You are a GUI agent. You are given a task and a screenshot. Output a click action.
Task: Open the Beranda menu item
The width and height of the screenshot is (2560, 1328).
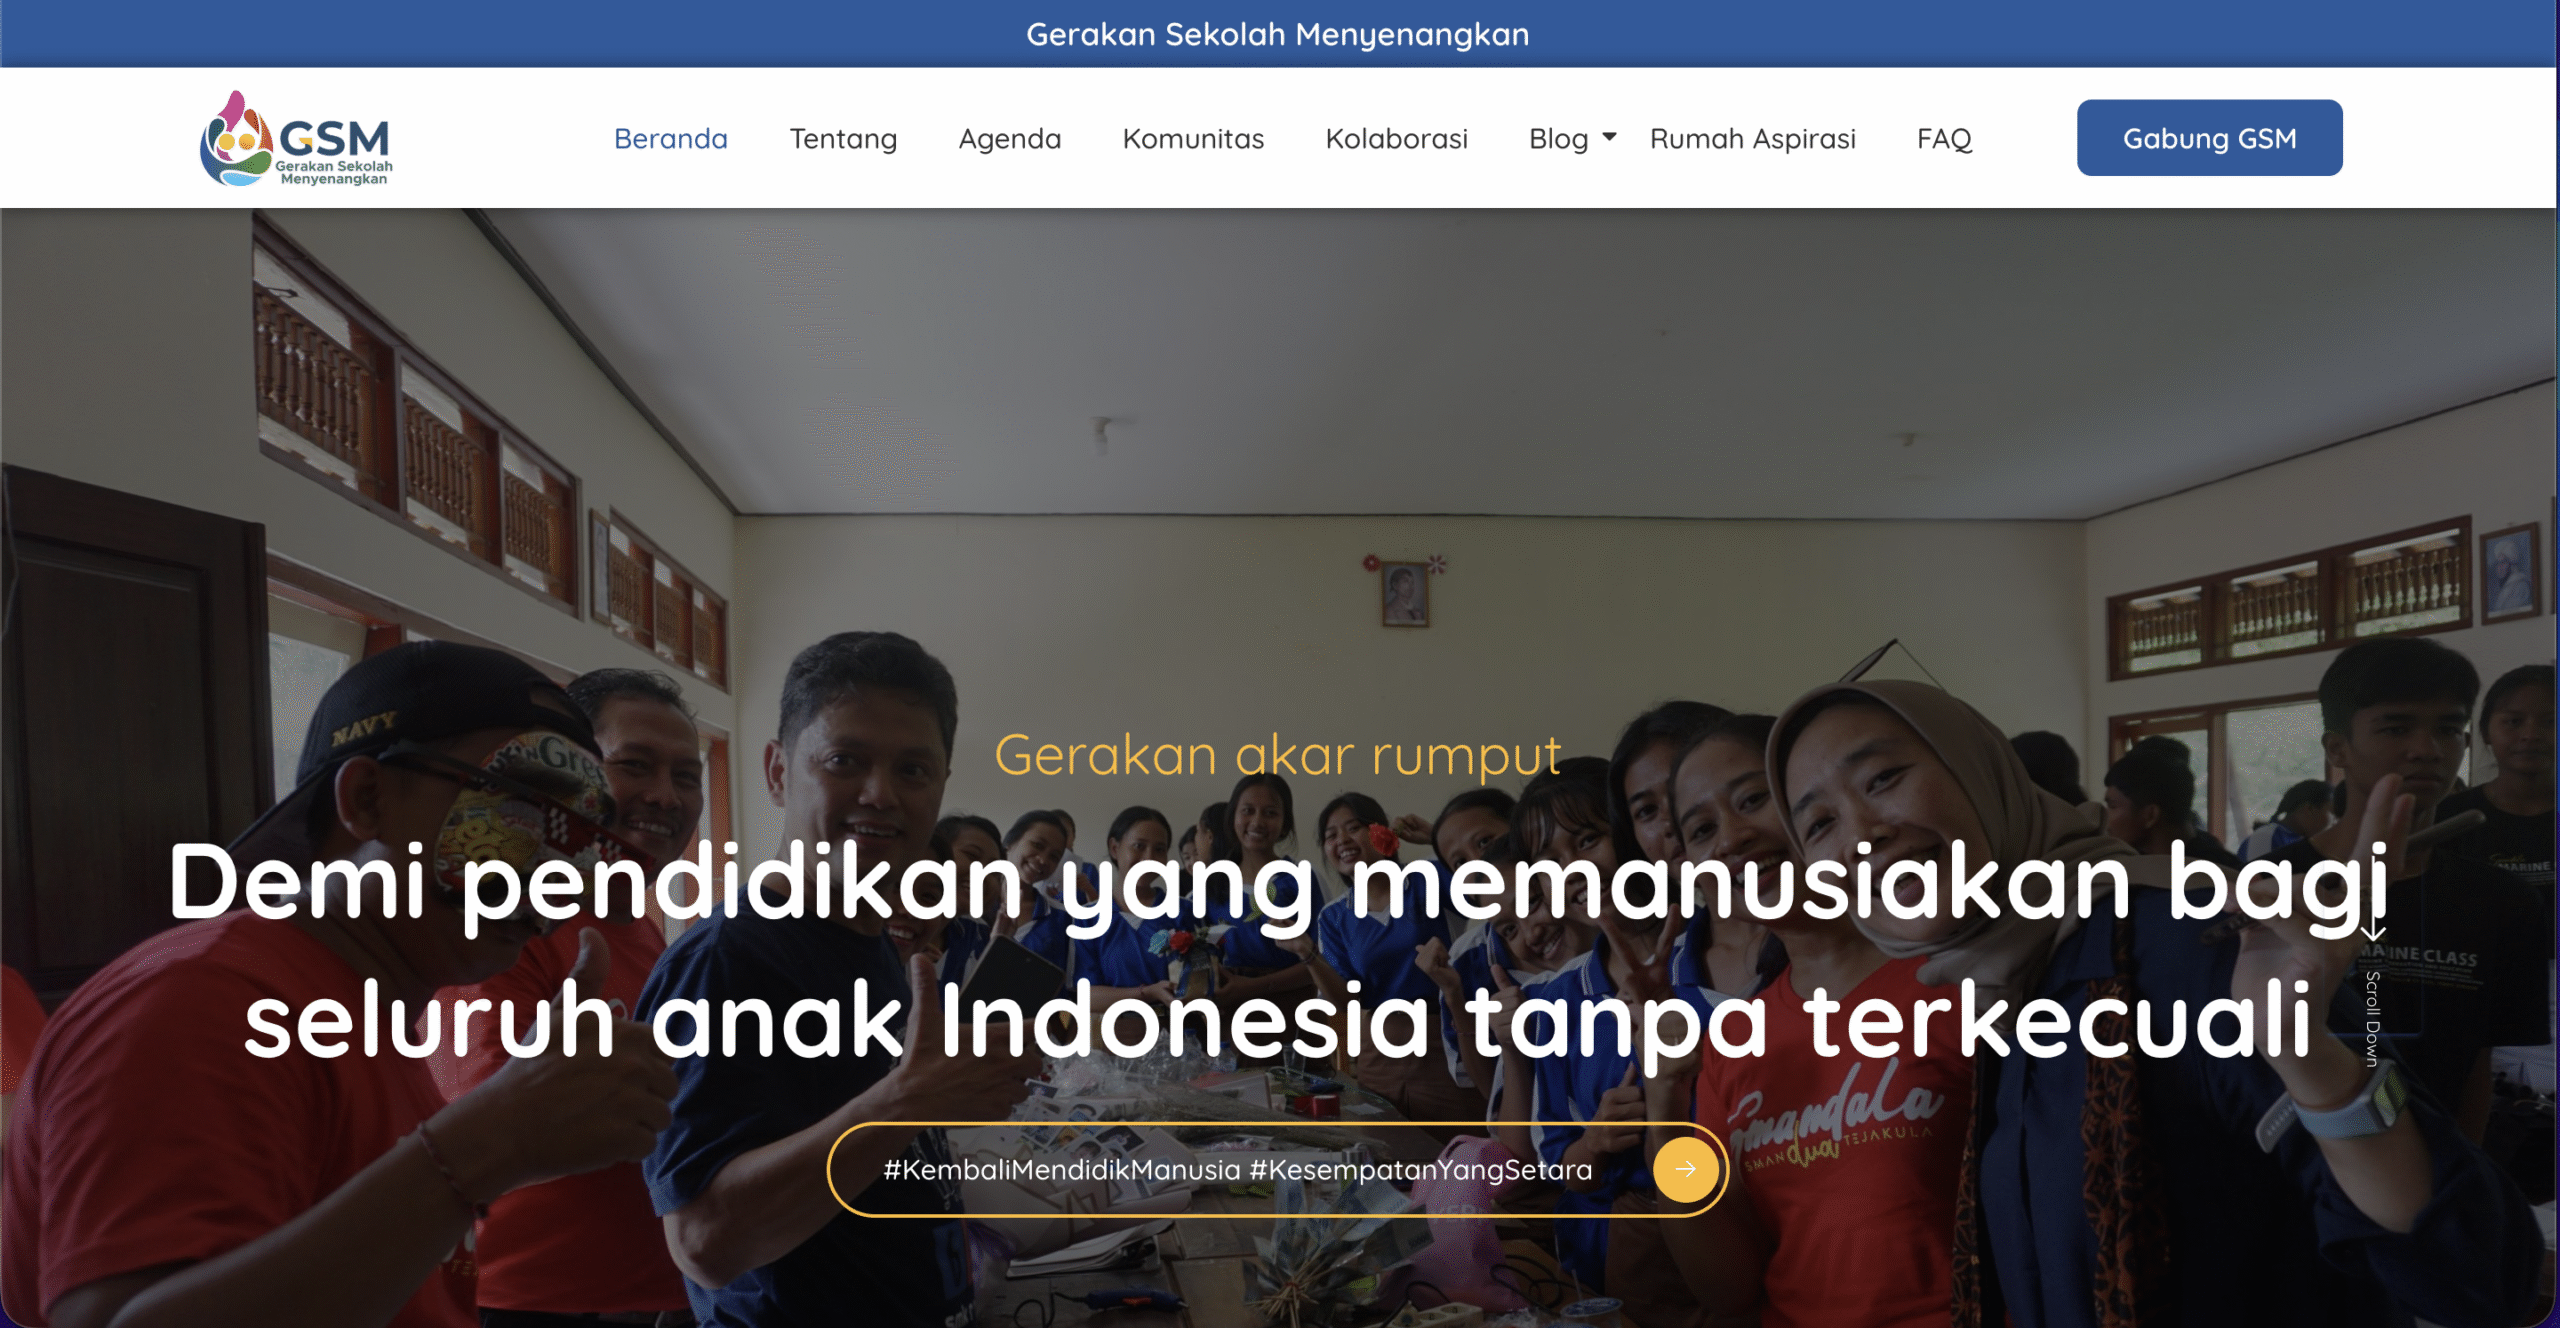pos(671,139)
